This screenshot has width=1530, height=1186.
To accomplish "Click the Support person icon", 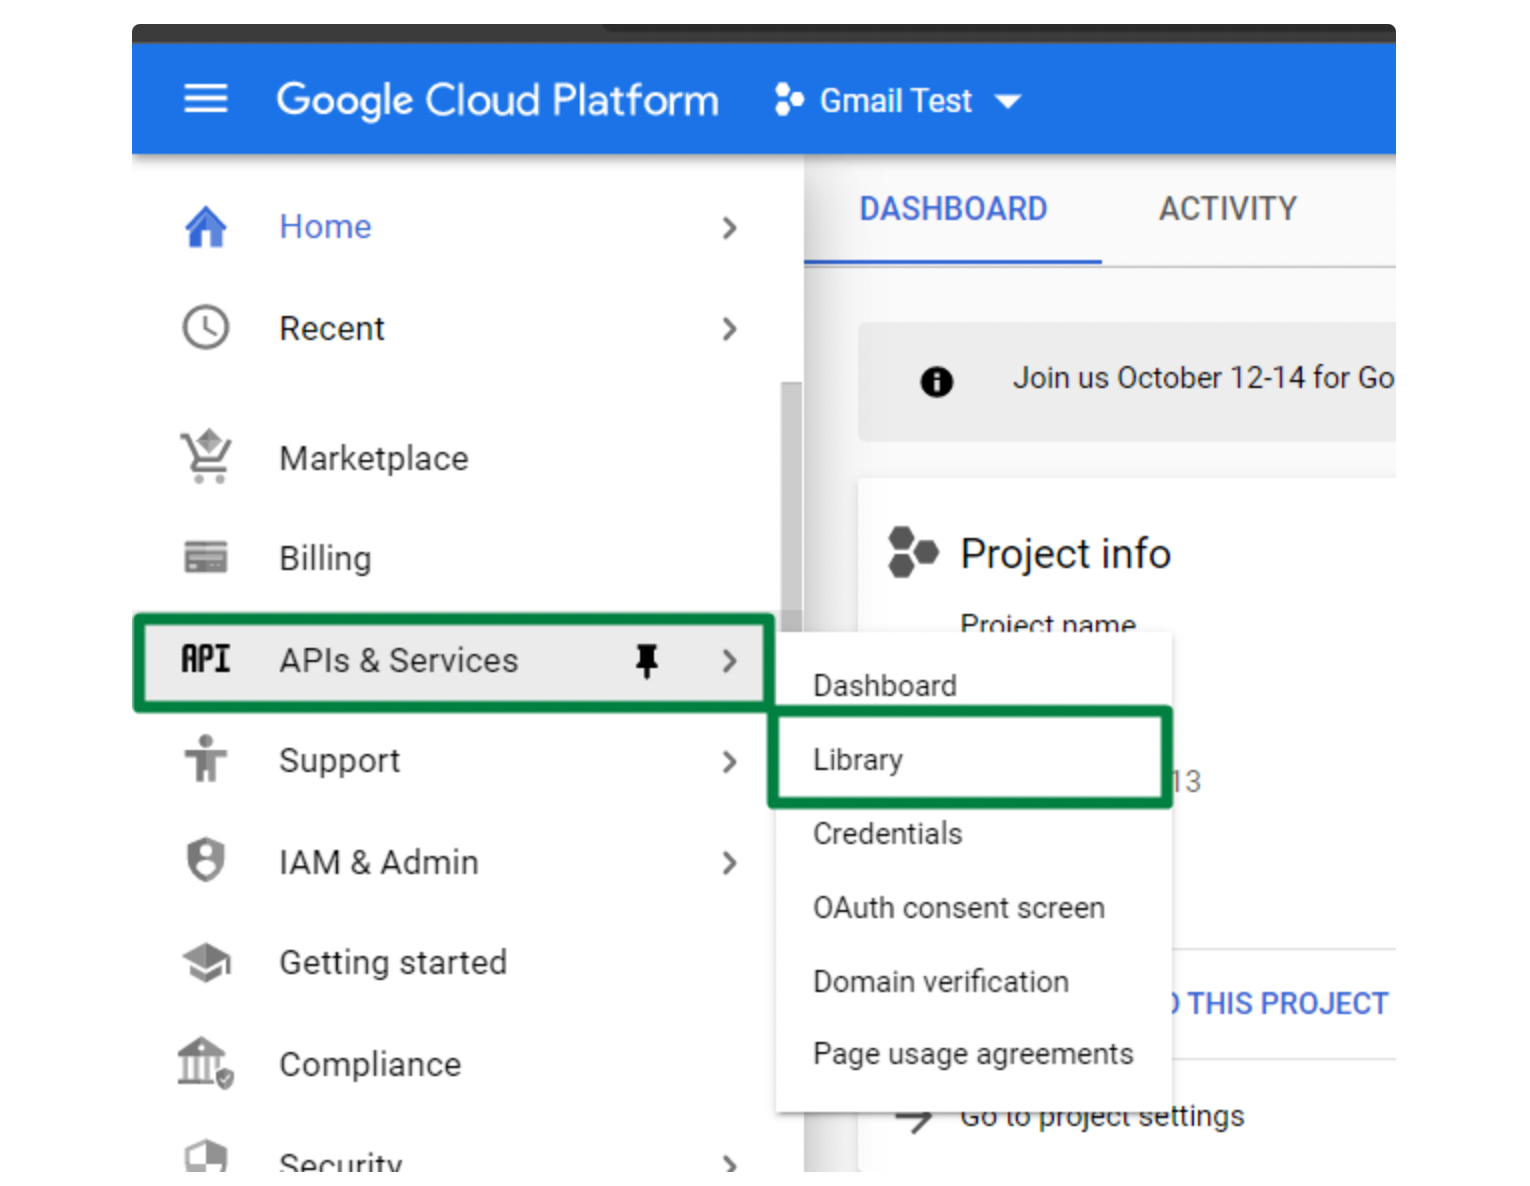I will pos(206,759).
